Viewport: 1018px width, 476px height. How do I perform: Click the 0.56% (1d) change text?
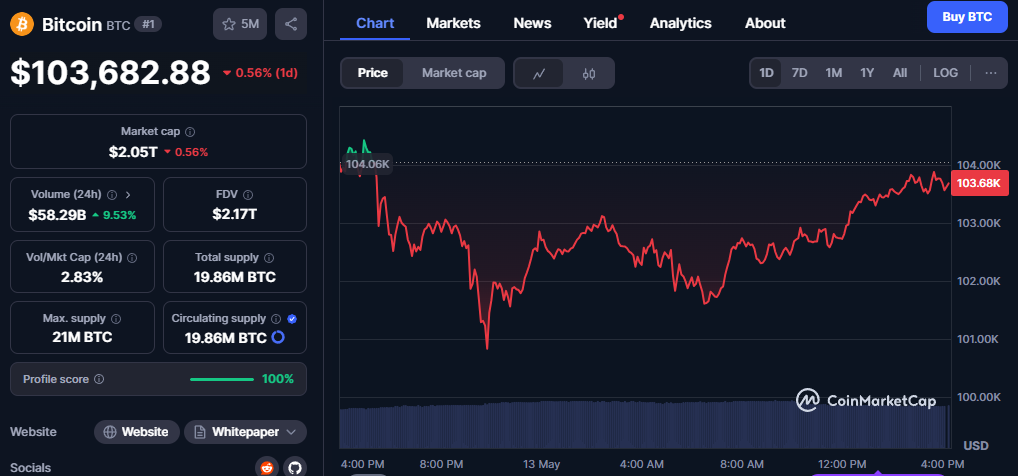point(266,73)
